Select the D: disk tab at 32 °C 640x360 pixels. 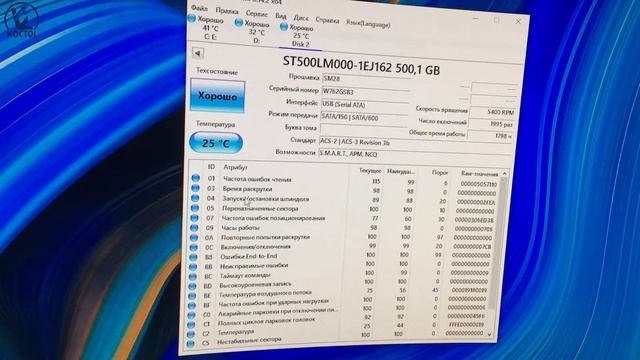[x=252, y=32]
